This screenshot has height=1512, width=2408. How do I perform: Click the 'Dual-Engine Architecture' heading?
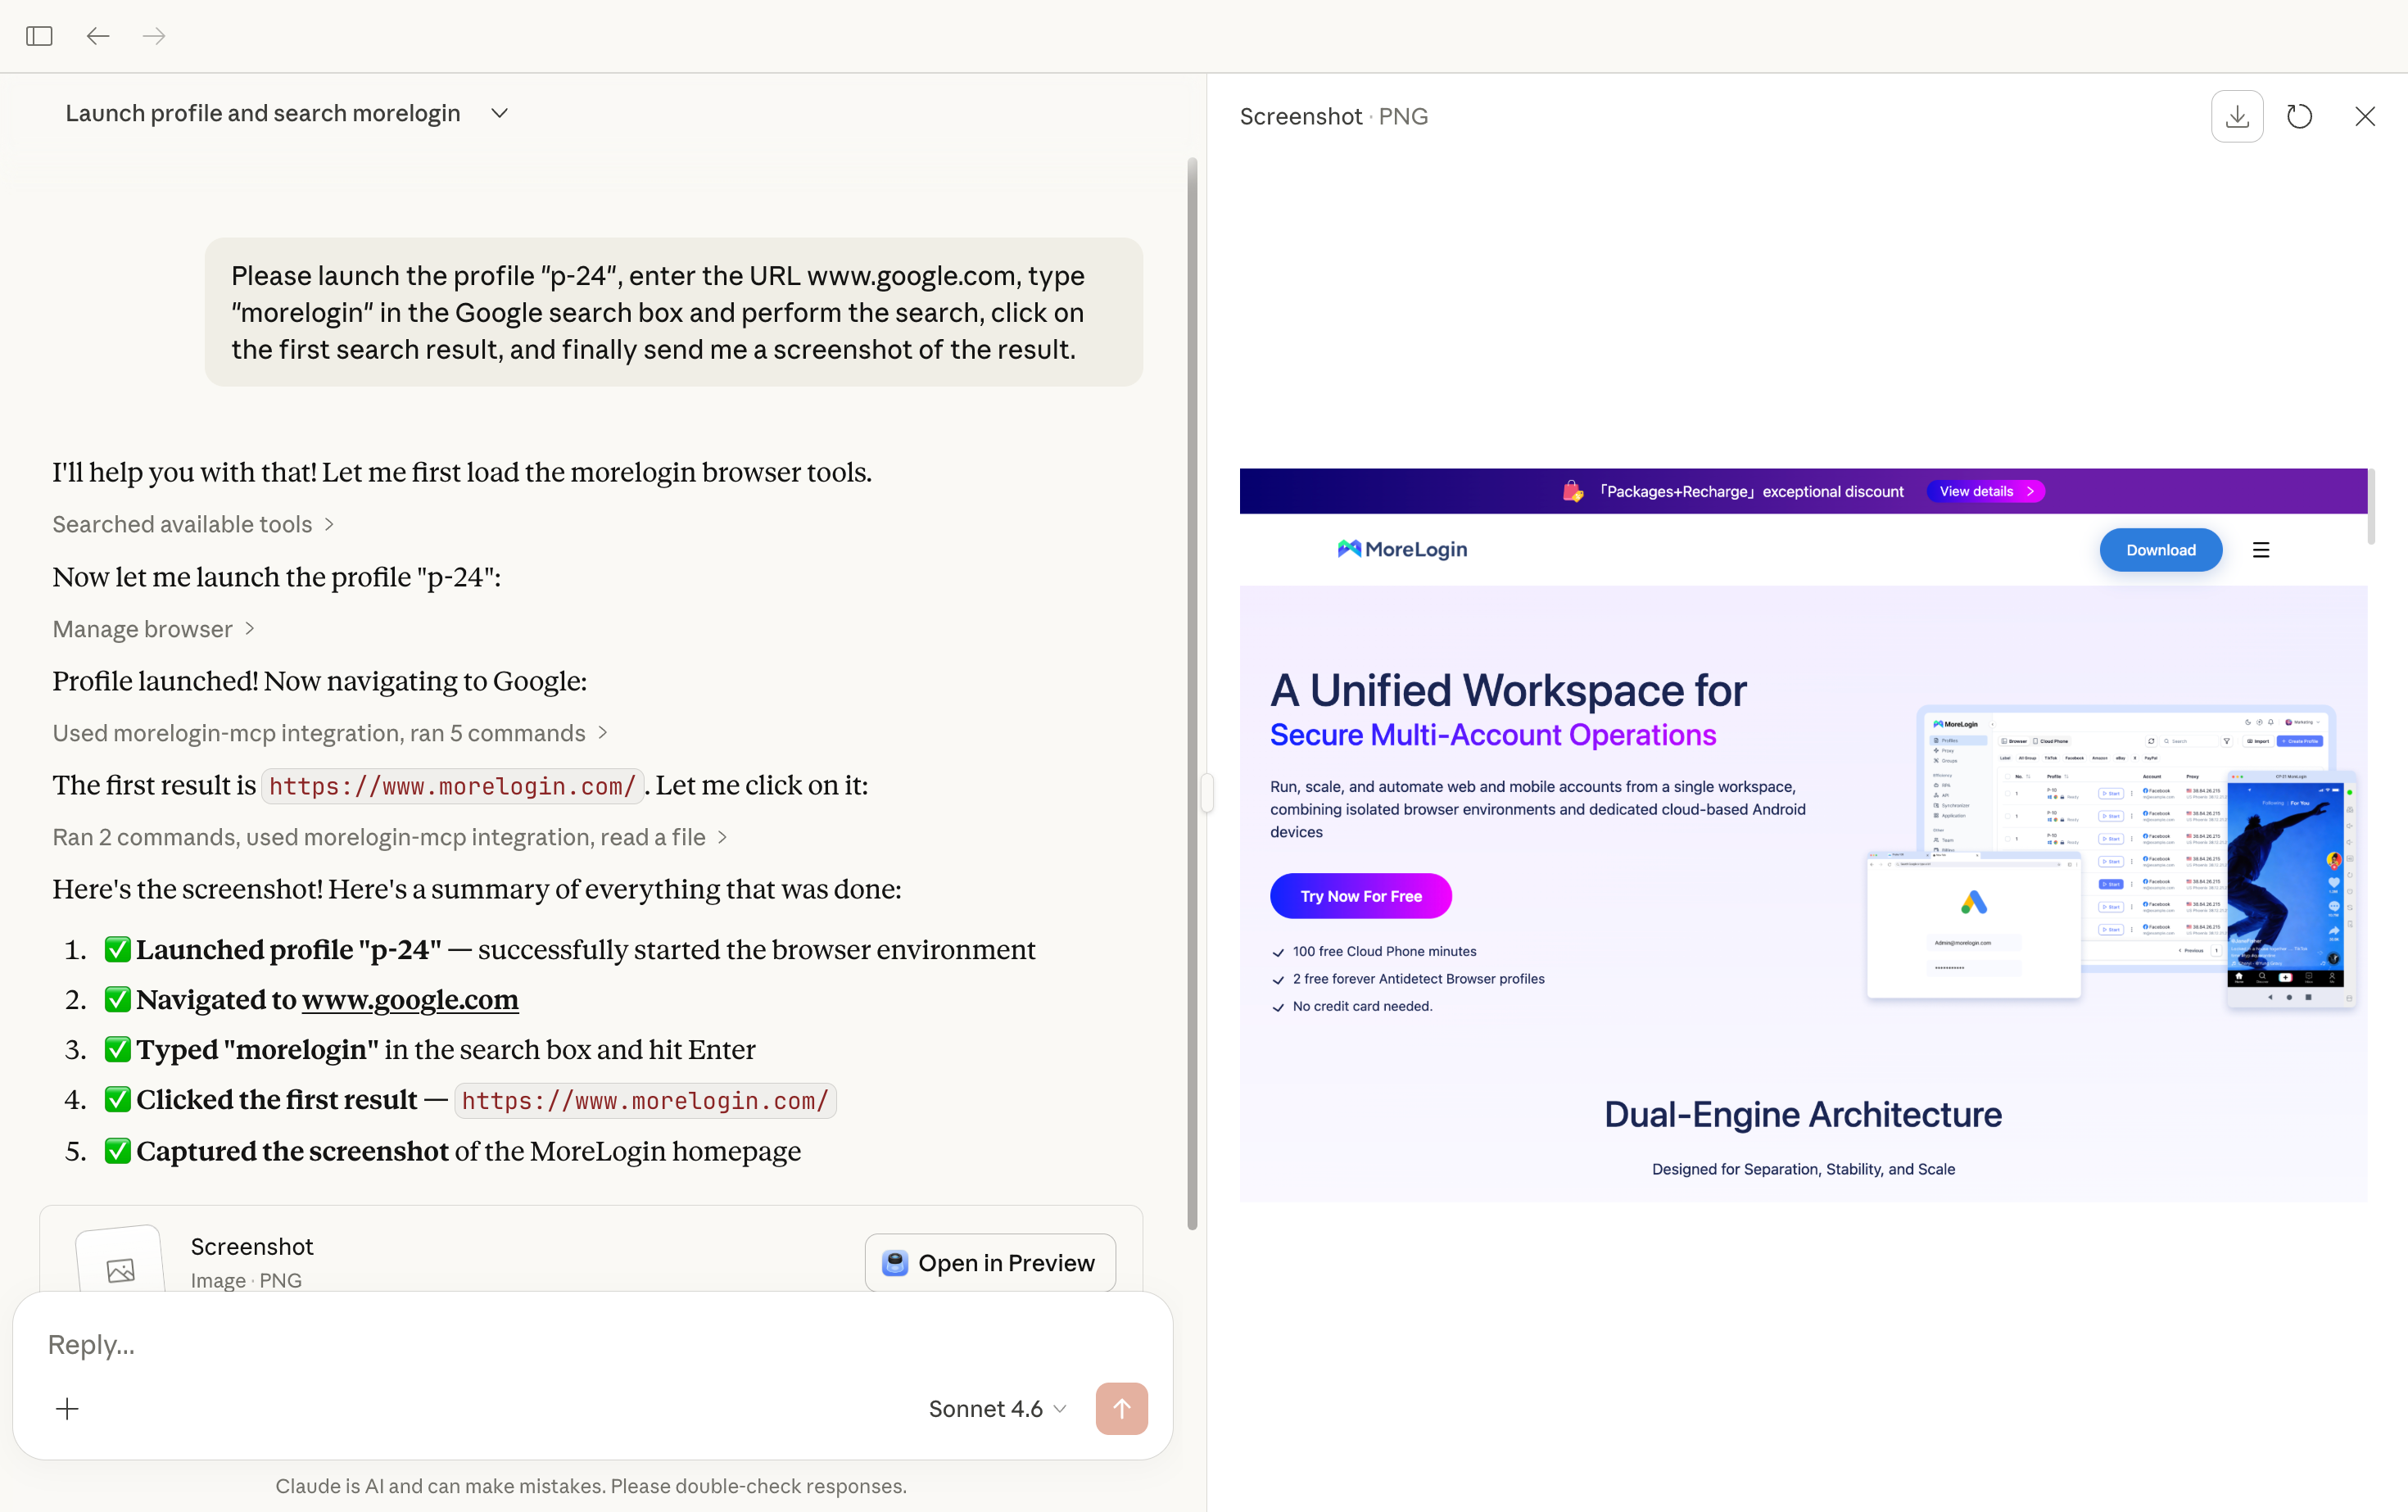1803,1114
